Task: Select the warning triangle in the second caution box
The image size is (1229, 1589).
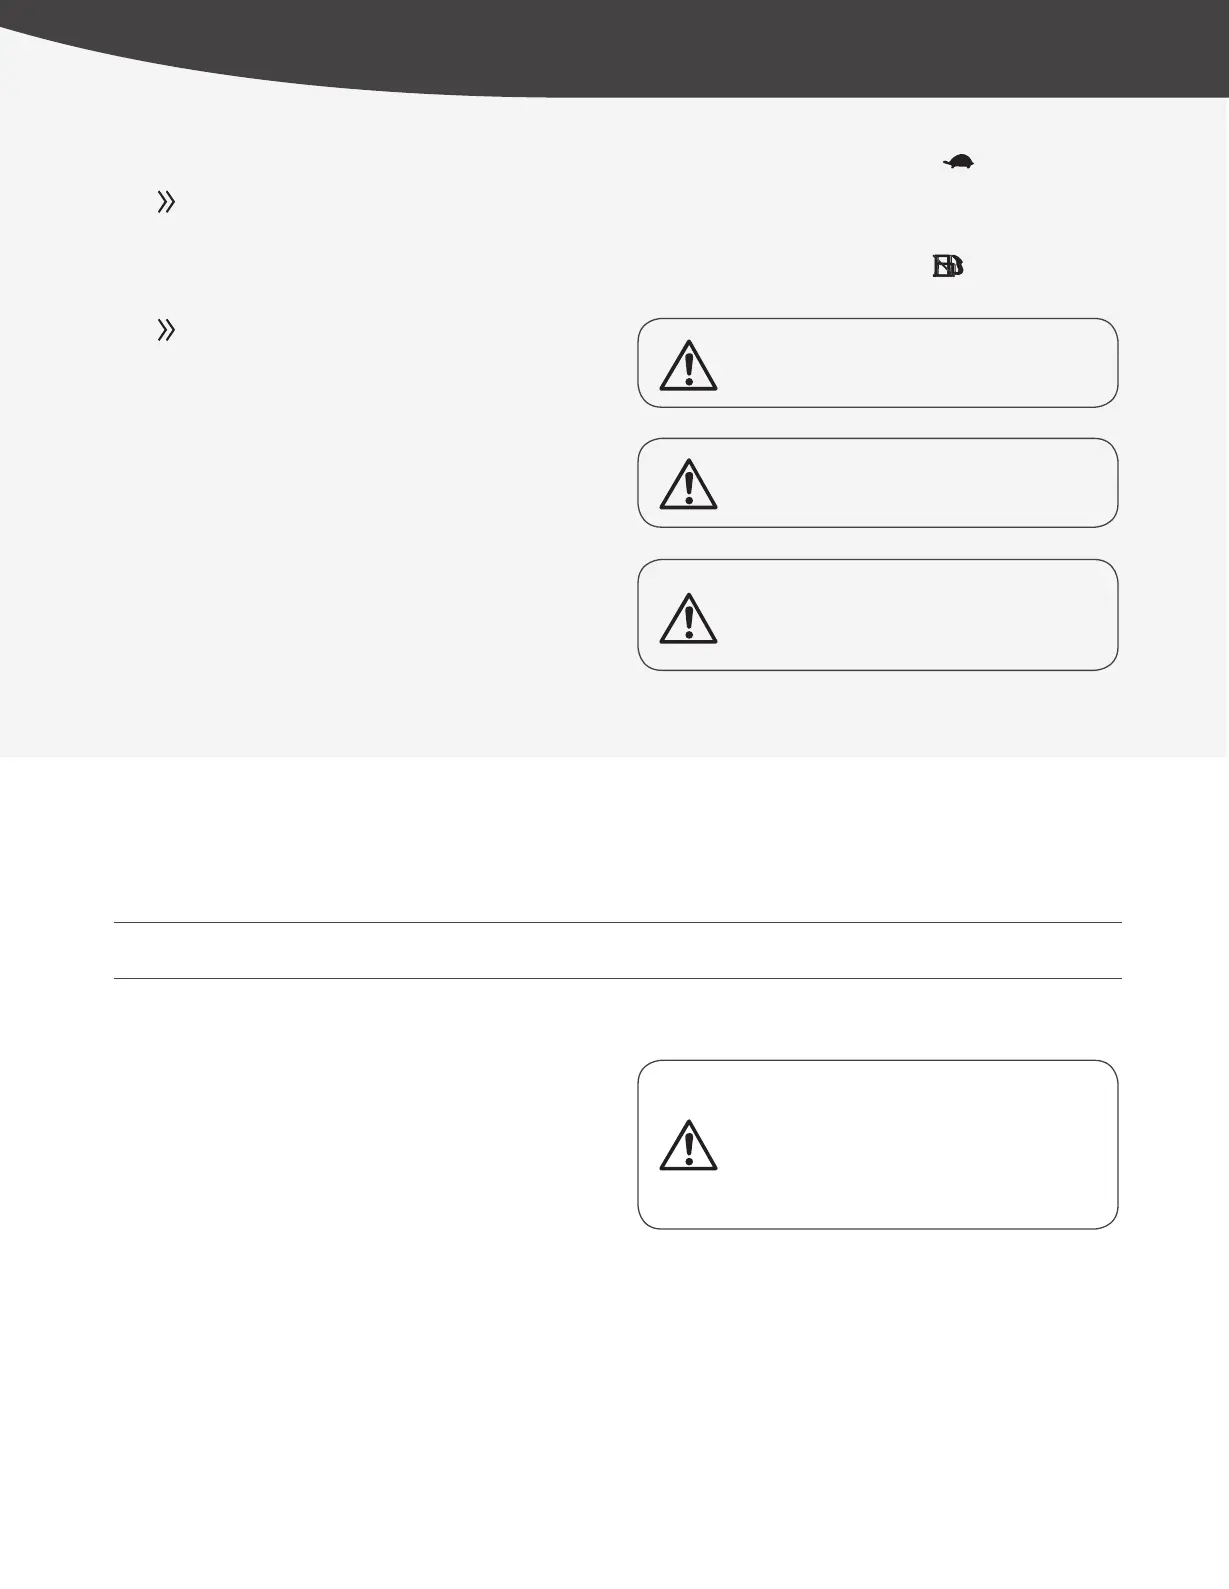Action: [688, 485]
